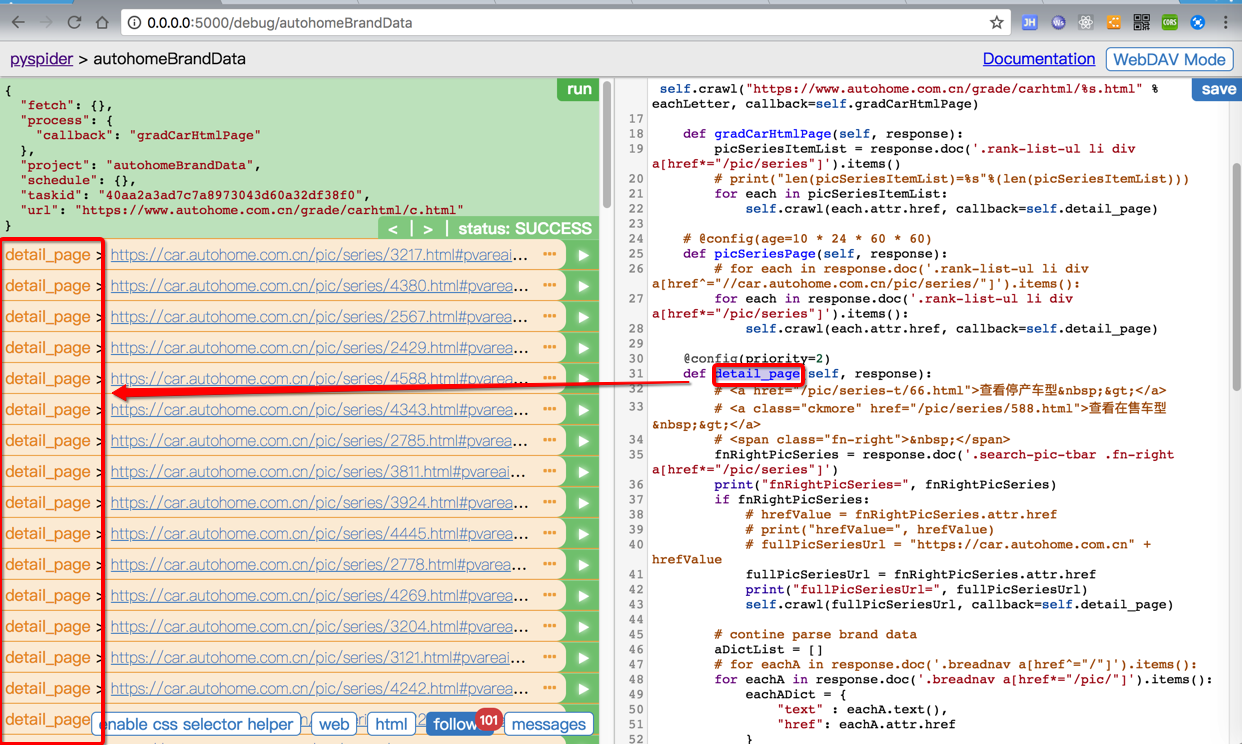Viewport: 1242px width, 745px height.
Task: Show task details dots for series/4380
Action: click(x=550, y=286)
